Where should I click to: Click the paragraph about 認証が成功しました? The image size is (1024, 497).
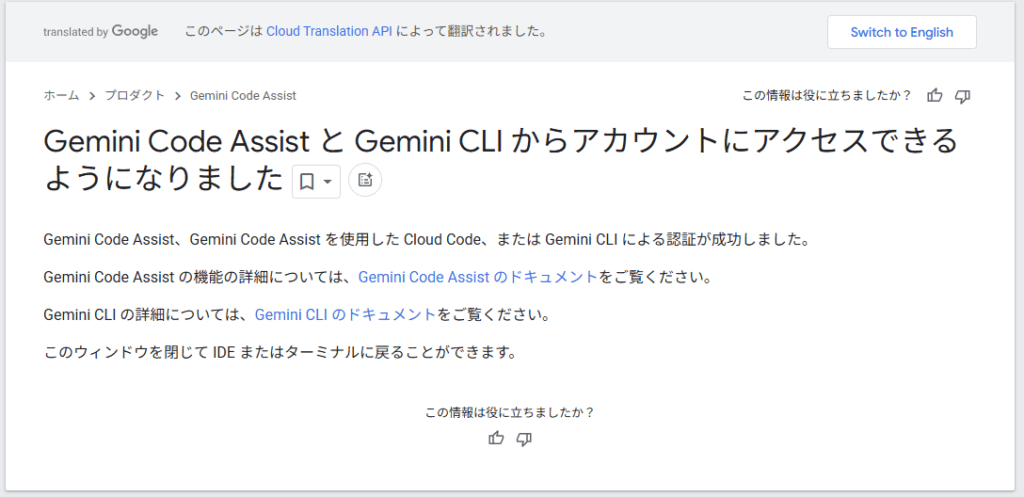[426, 240]
